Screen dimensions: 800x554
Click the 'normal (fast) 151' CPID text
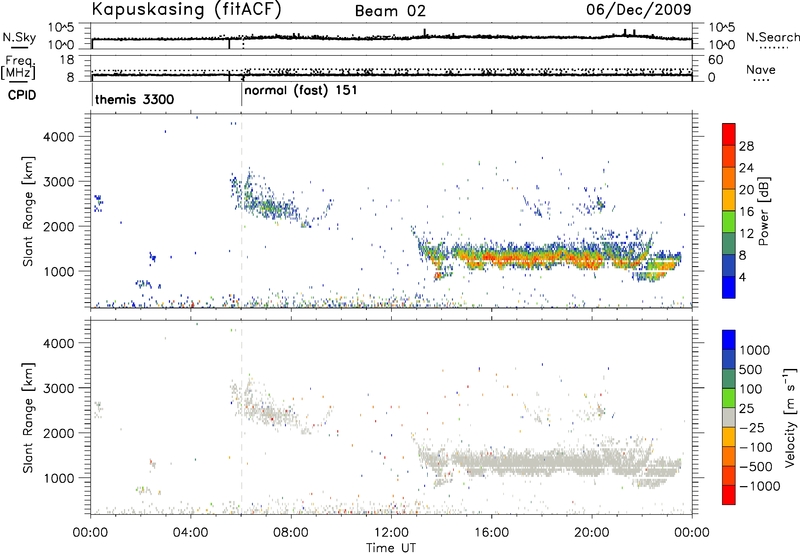point(301,91)
